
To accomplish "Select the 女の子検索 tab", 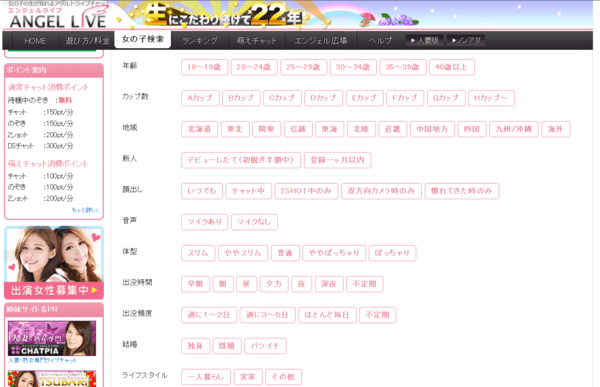I will pos(143,39).
